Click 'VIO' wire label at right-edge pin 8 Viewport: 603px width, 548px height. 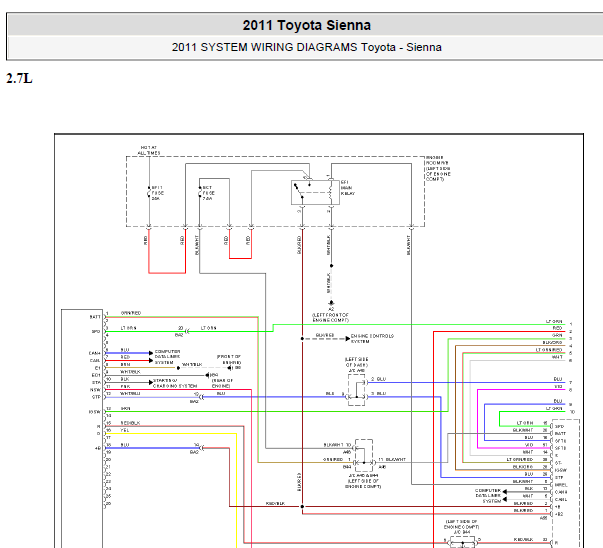558,386
